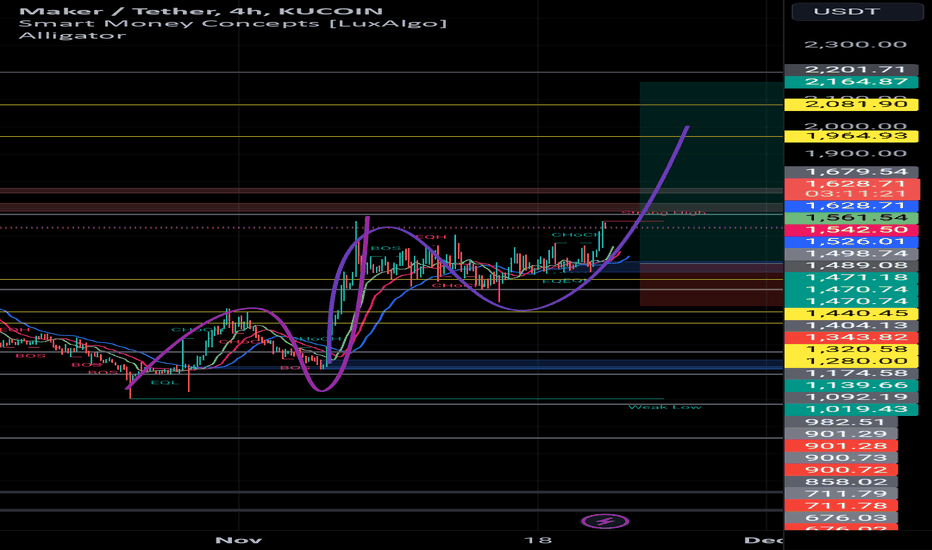
Task: Click the 03:11:21 candle countdown label
Action: [x=855, y=194]
